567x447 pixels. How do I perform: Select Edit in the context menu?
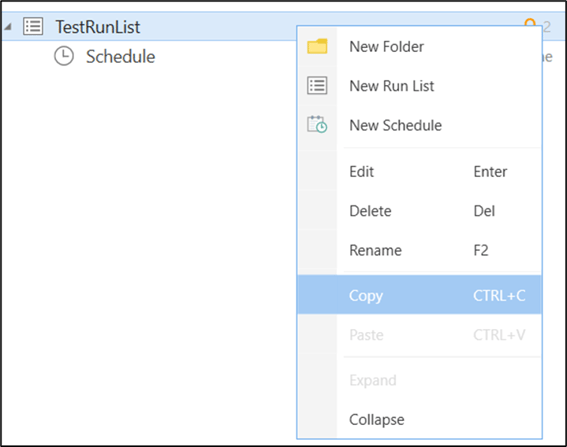(419, 172)
